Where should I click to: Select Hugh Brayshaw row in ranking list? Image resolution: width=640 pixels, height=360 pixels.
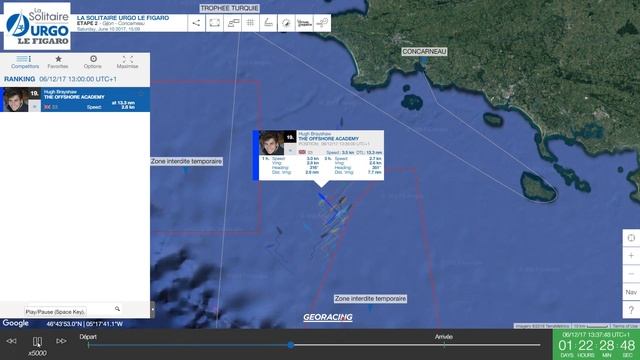(x=75, y=99)
